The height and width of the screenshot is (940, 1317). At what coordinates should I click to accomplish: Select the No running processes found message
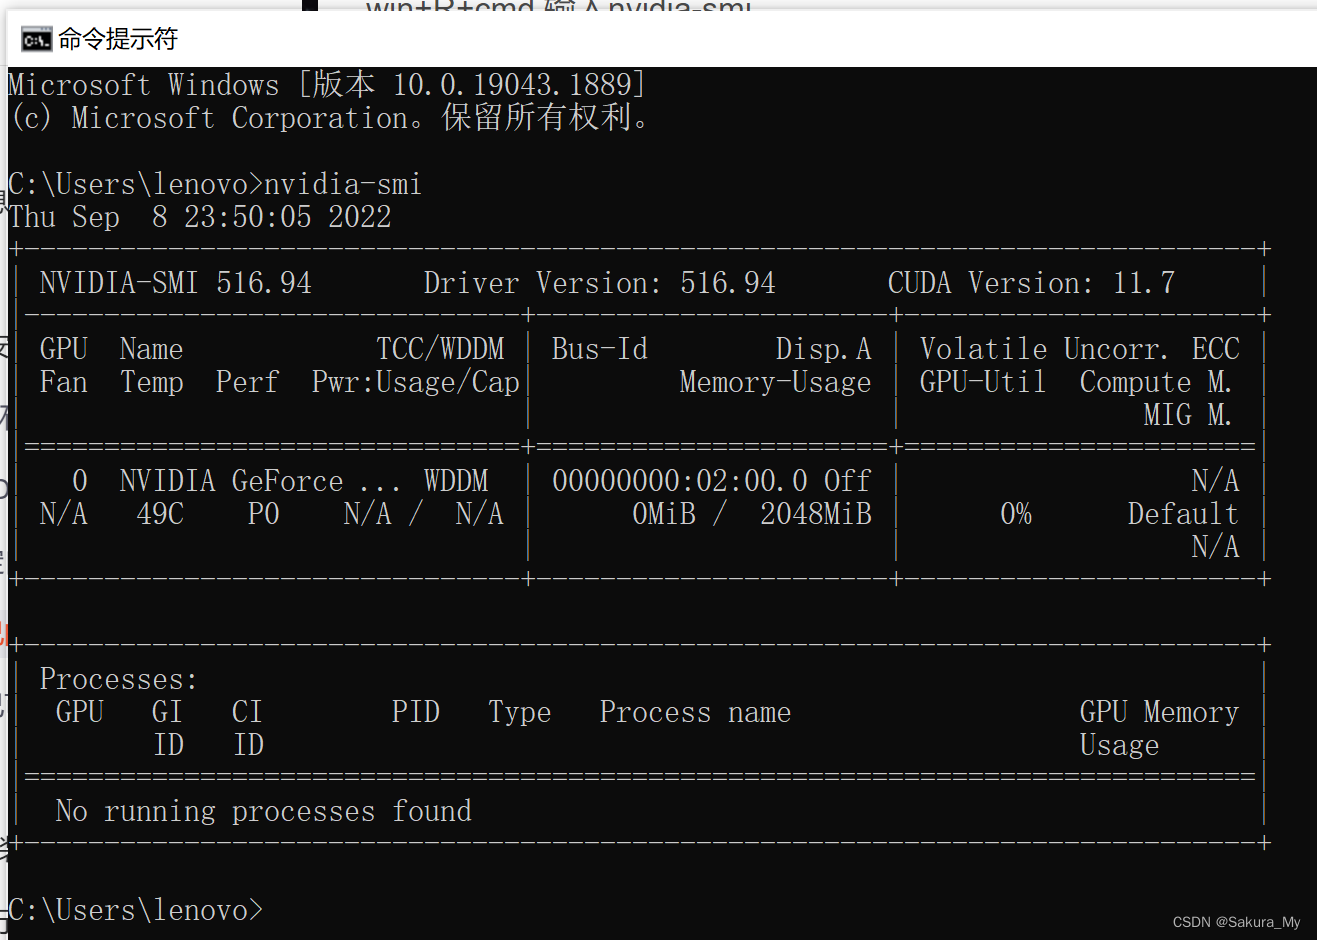pyautogui.click(x=264, y=811)
